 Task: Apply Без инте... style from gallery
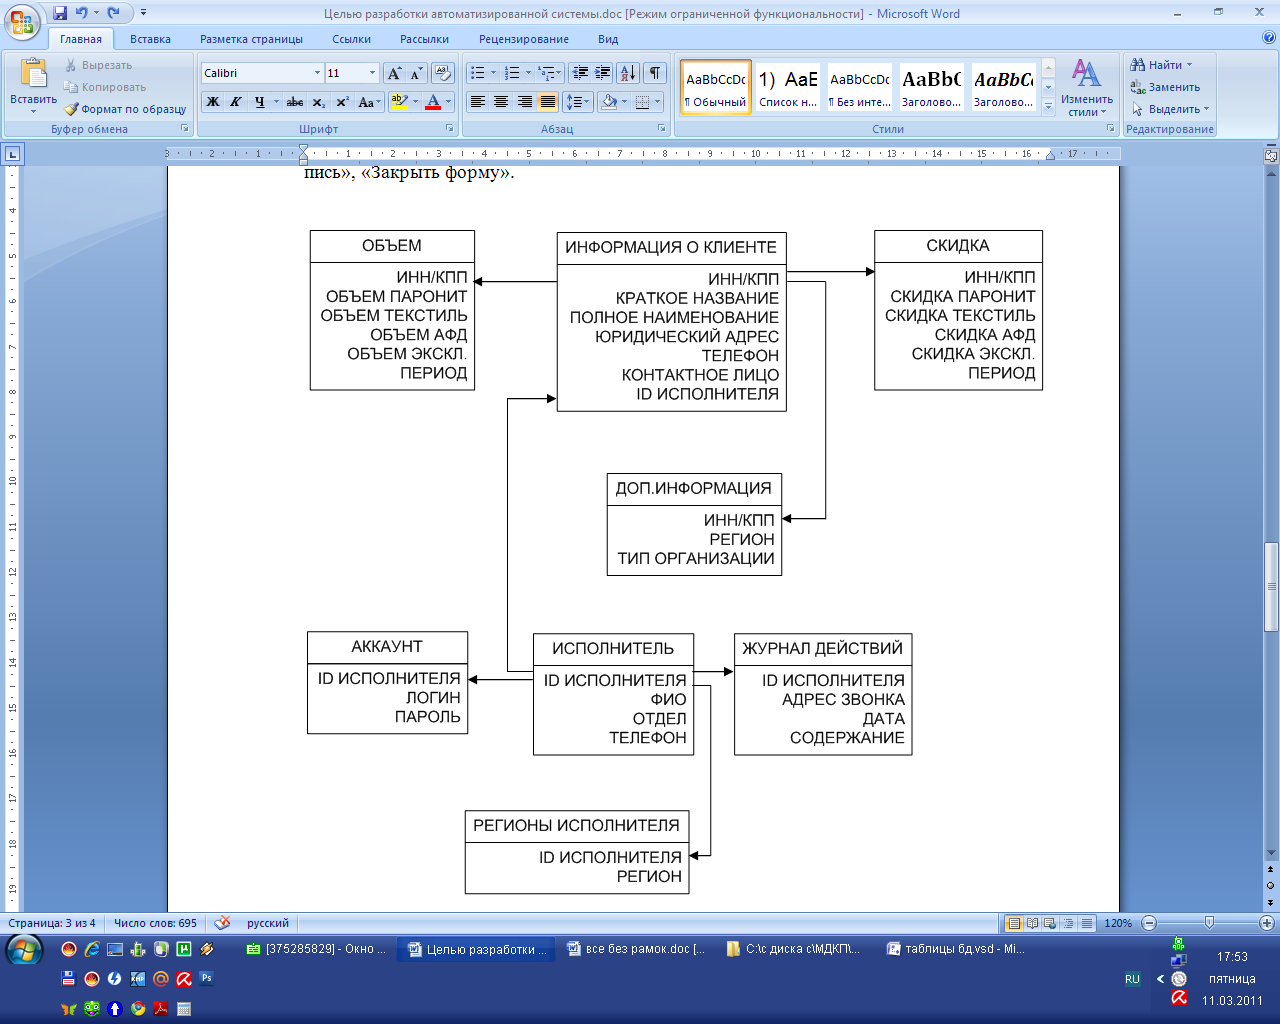click(860, 87)
